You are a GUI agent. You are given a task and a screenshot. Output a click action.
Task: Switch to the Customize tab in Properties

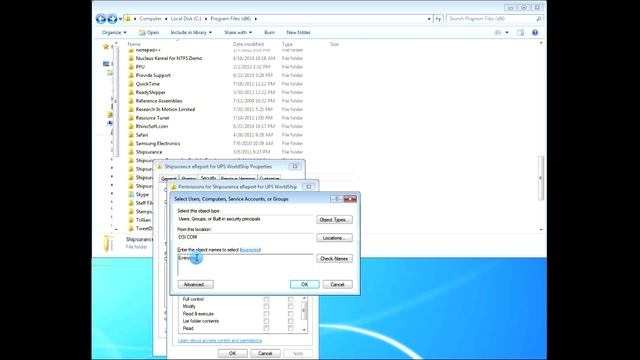269,179
